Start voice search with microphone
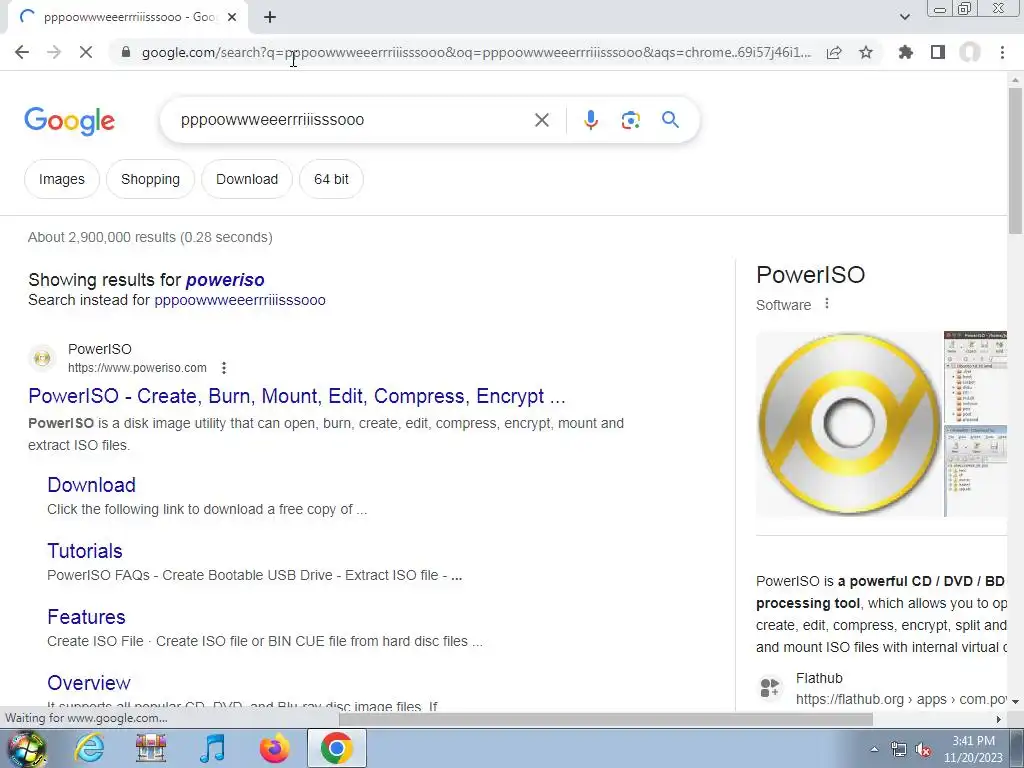 click(x=590, y=120)
